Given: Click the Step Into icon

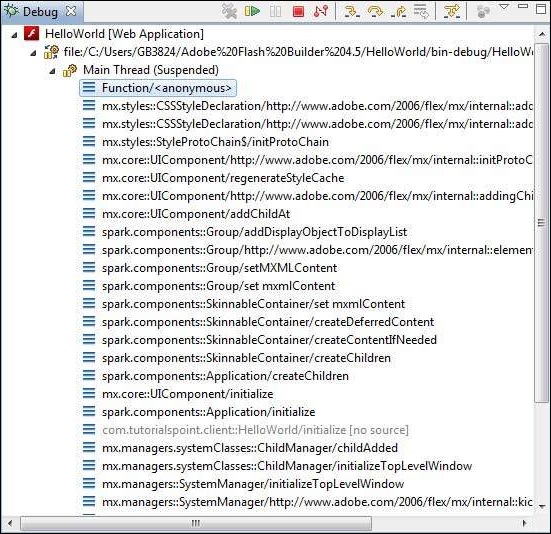Looking at the screenshot, I should pos(352,11).
